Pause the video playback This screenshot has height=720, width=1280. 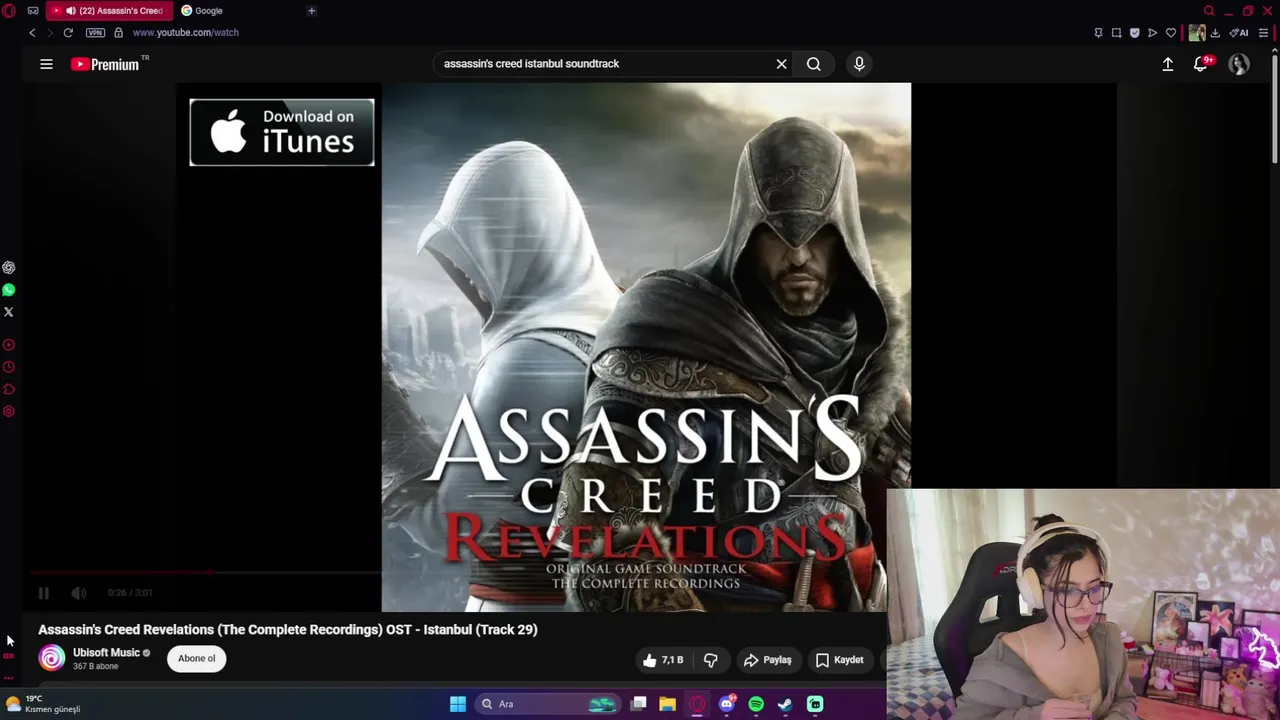click(44, 593)
